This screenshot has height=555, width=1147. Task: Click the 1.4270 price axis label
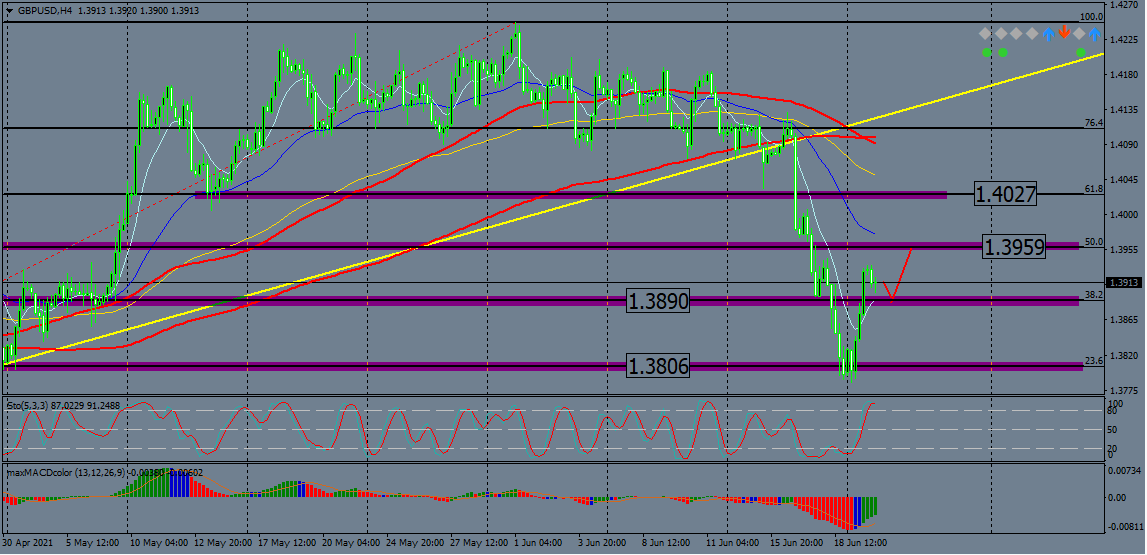coord(1122,4)
